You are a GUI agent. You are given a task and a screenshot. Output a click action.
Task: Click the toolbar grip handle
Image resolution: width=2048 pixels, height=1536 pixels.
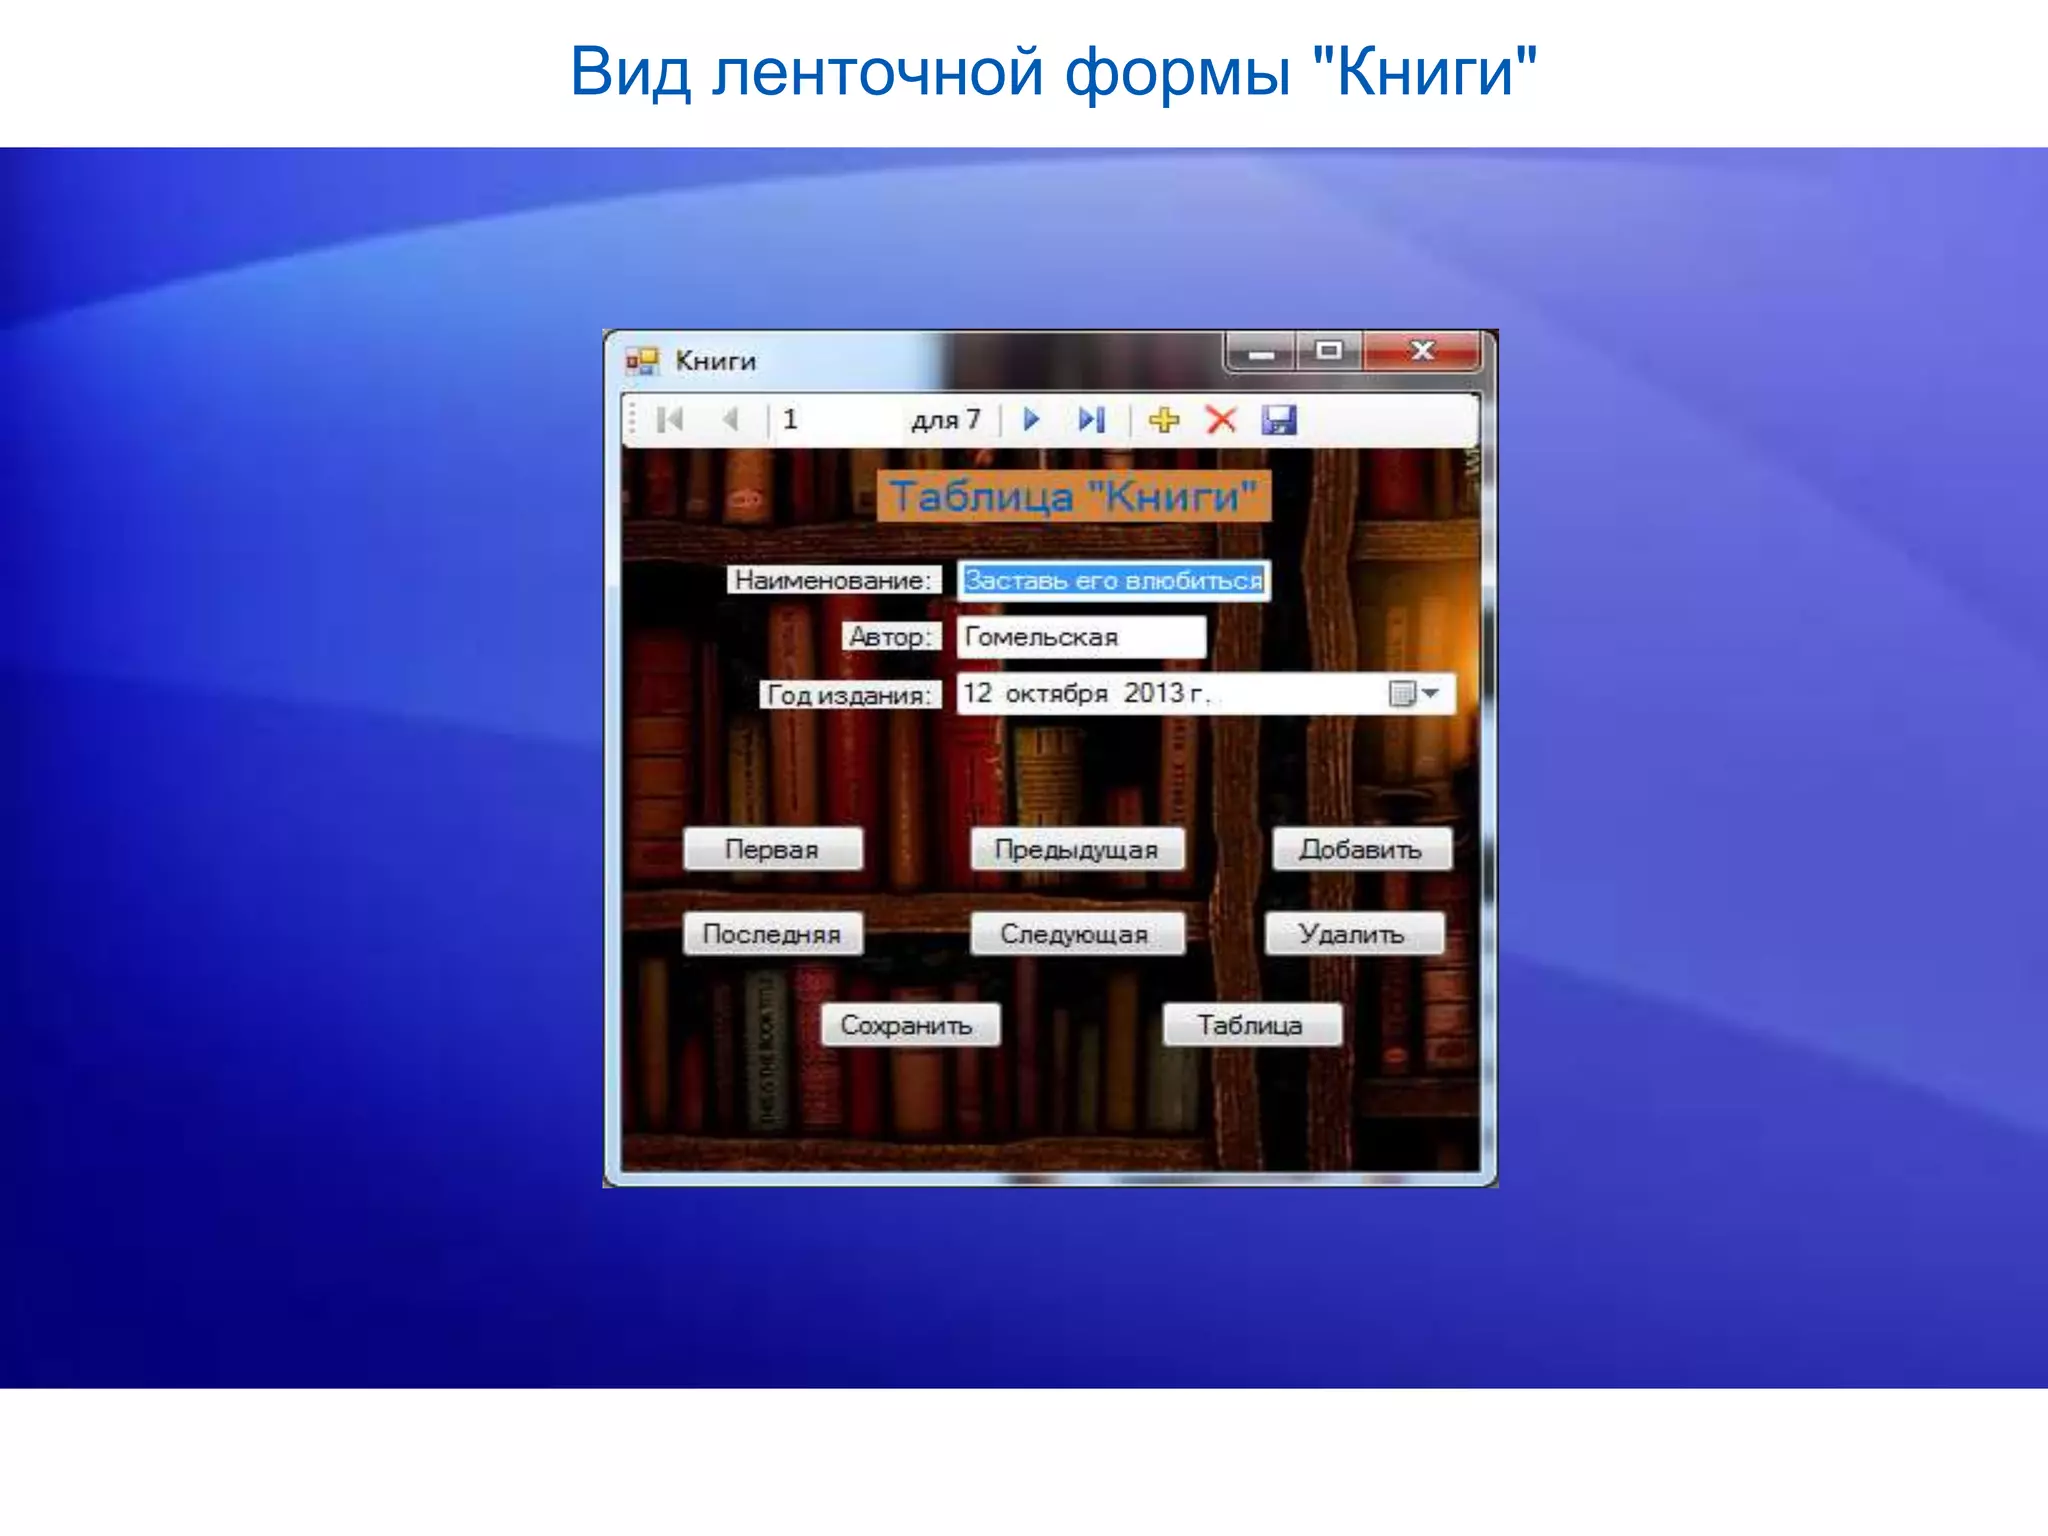click(632, 420)
